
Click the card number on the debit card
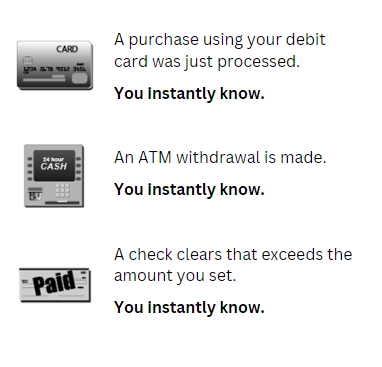54,69
